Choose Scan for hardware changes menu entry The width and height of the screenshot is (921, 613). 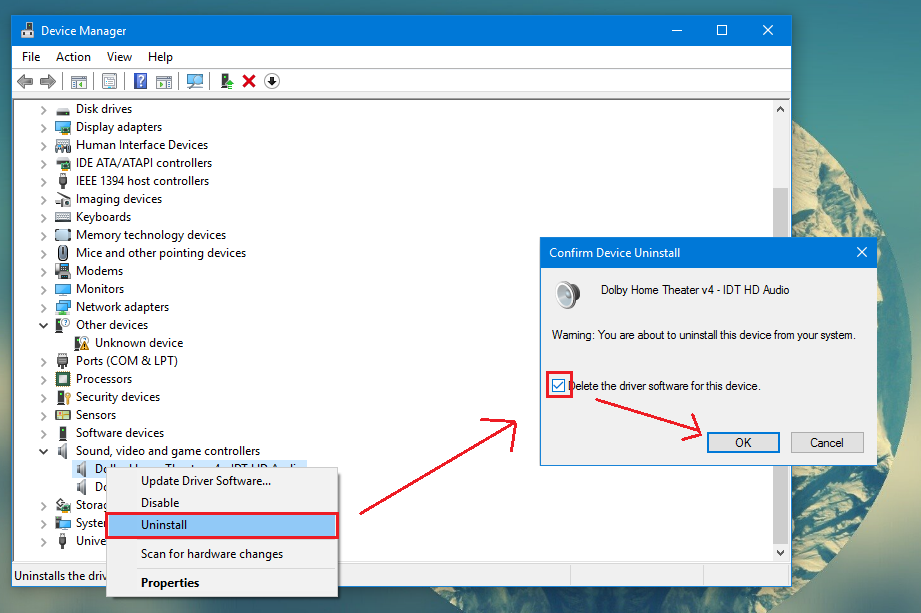pos(222,554)
